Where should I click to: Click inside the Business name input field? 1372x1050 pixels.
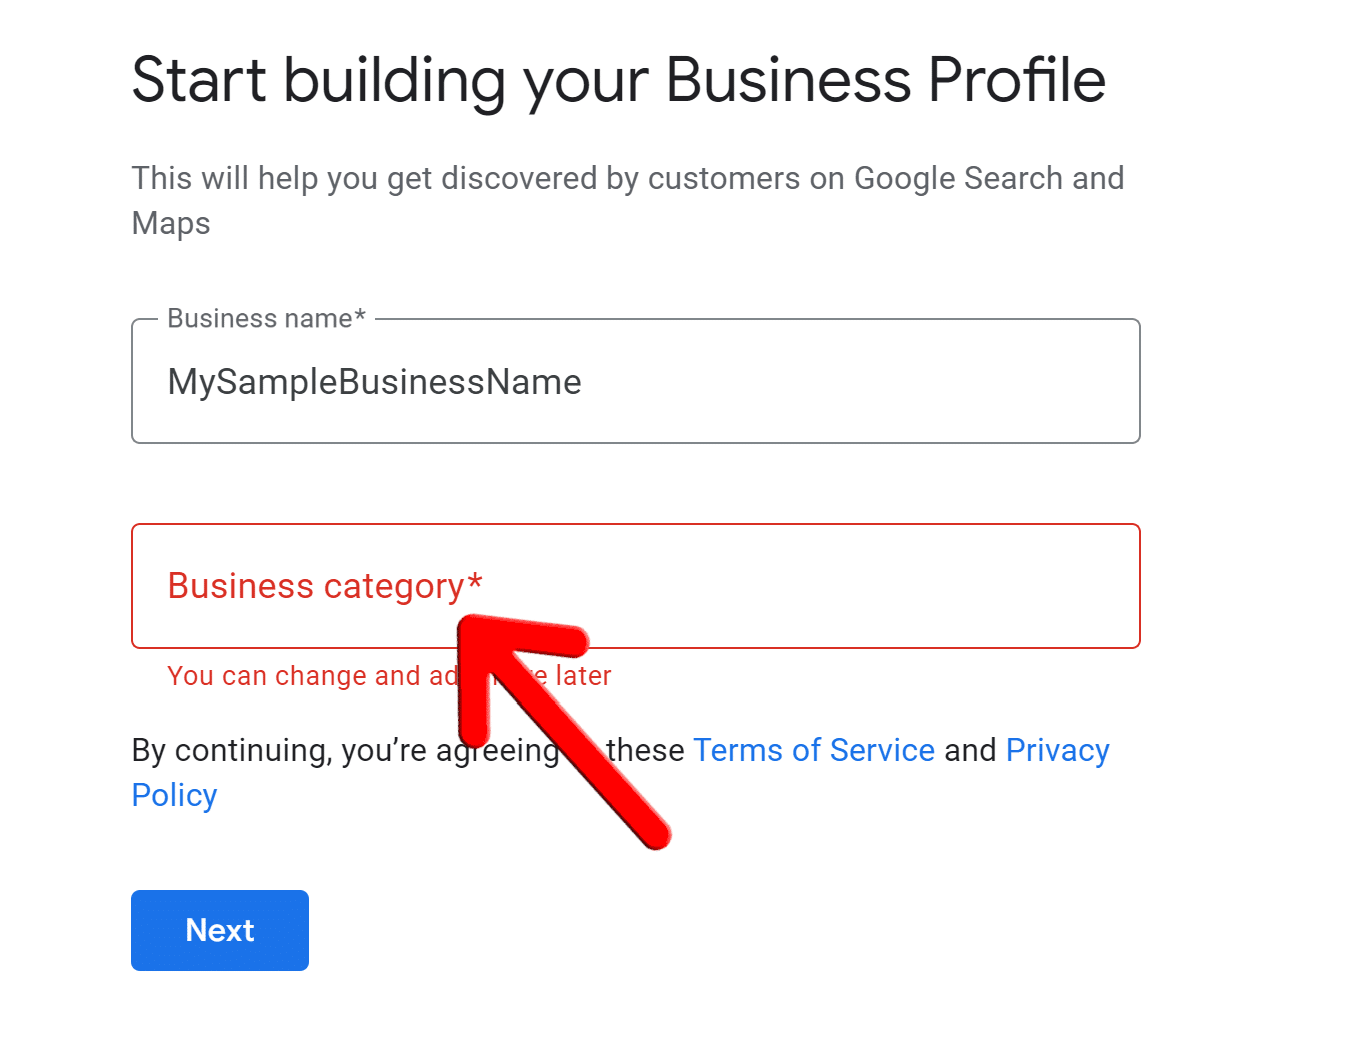point(635,381)
